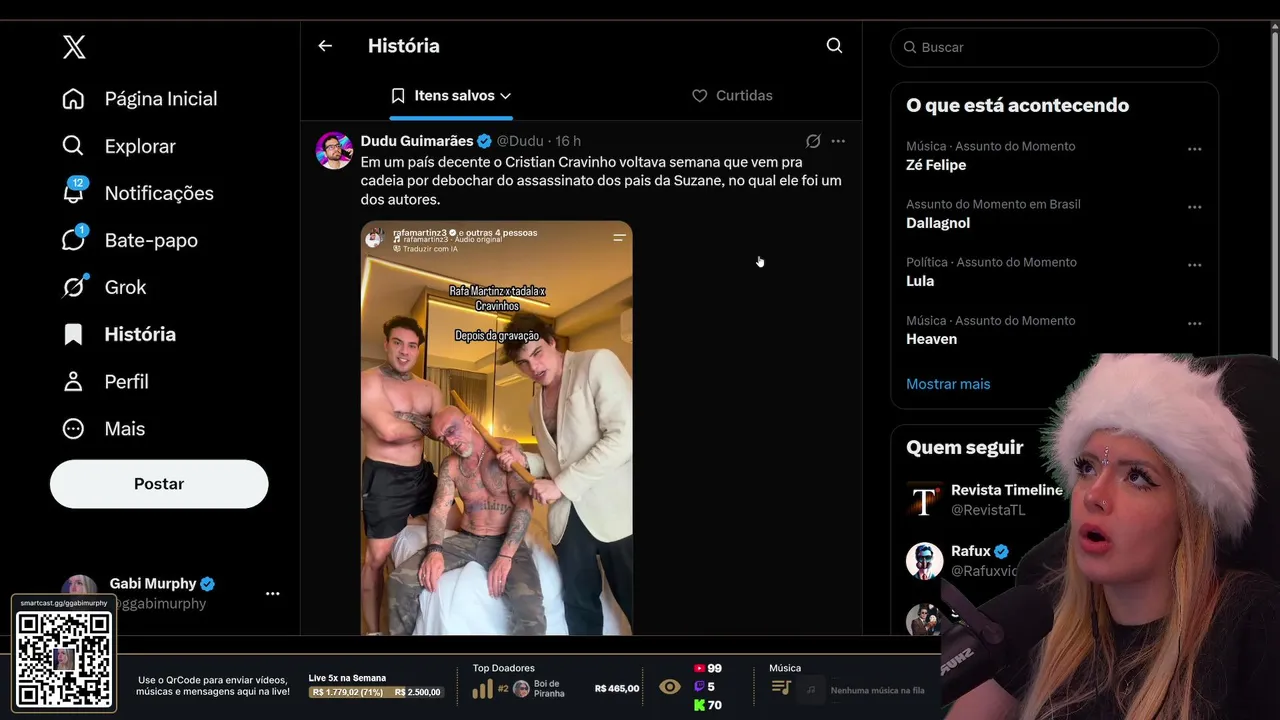Click the Kick viewer count 70
The image size is (1280, 720).
click(x=707, y=705)
